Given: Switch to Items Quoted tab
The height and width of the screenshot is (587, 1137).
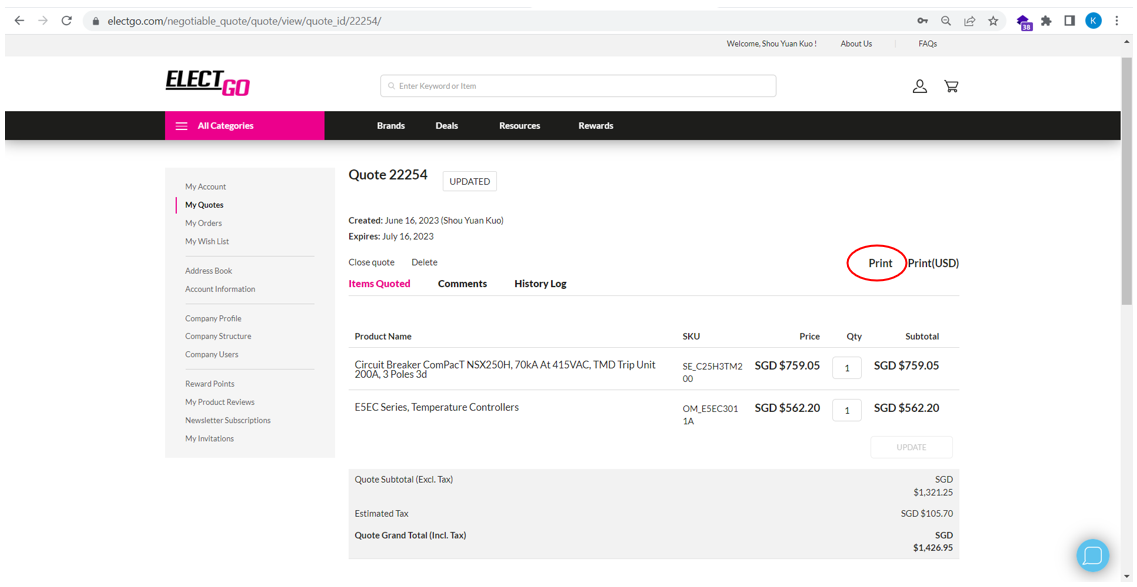Looking at the screenshot, I should pos(379,284).
